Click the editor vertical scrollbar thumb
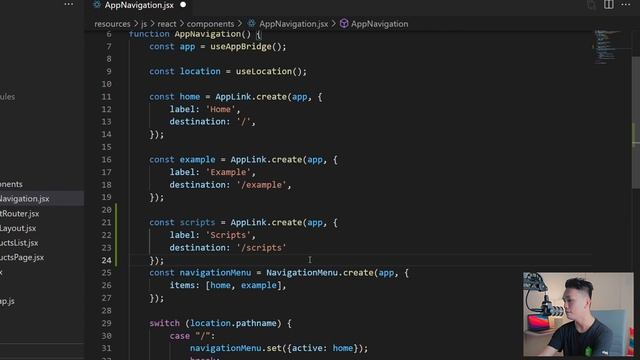Image resolution: width=640 pixels, height=360 pixels. (636, 122)
